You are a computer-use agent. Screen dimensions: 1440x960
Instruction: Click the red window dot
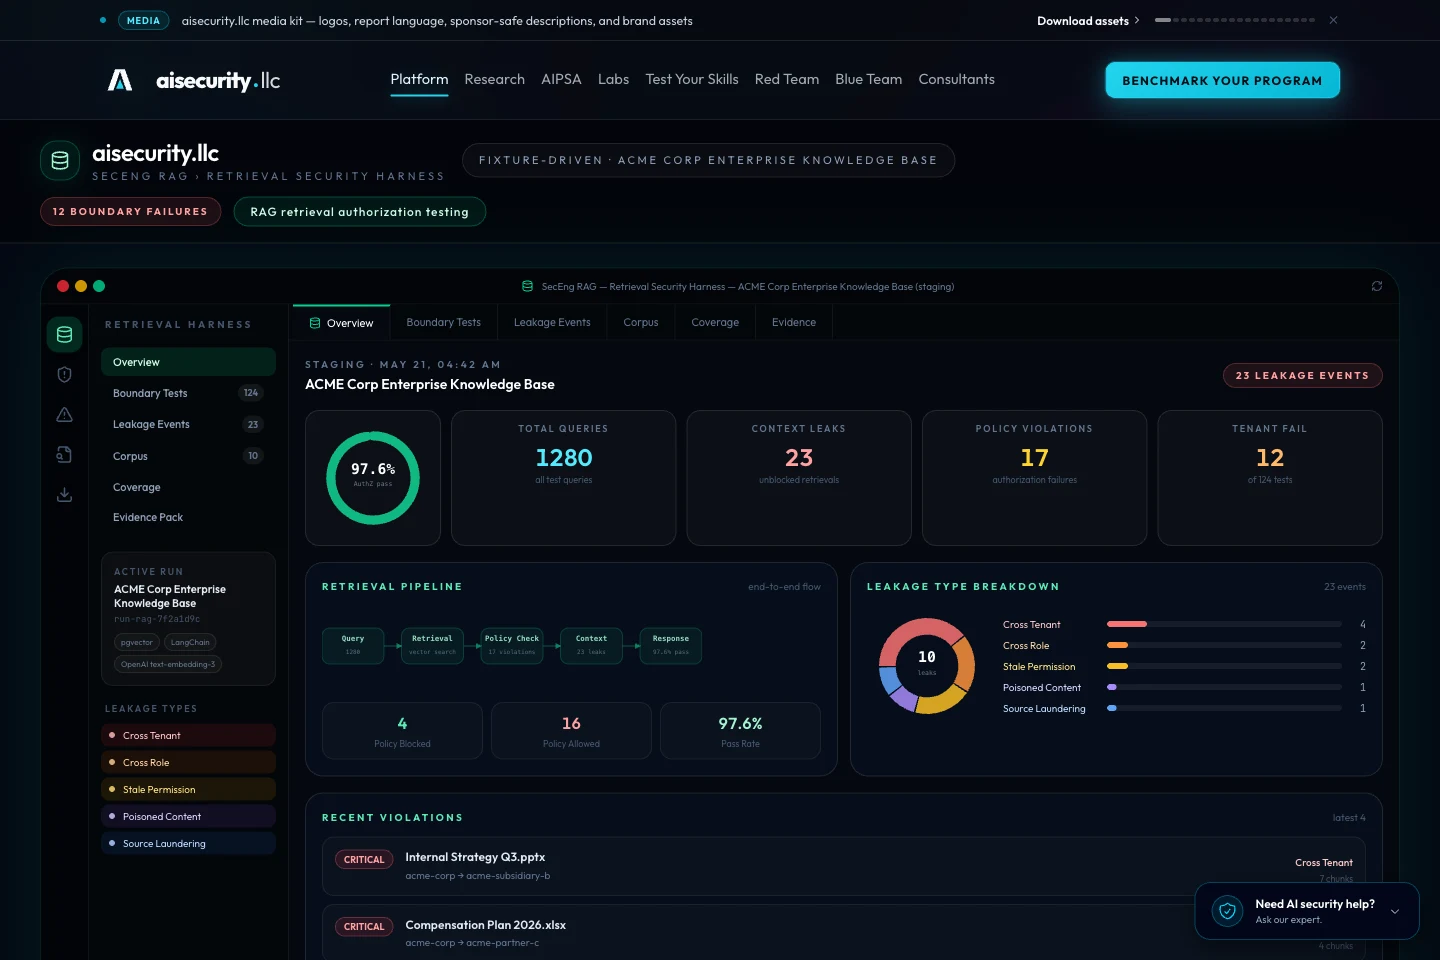[x=63, y=286]
